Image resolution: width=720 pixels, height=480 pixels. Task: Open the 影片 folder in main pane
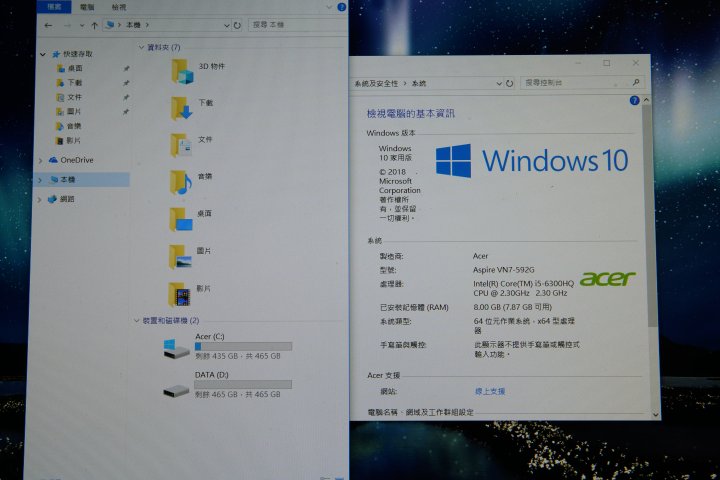pyautogui.click(x=180, y=294)
